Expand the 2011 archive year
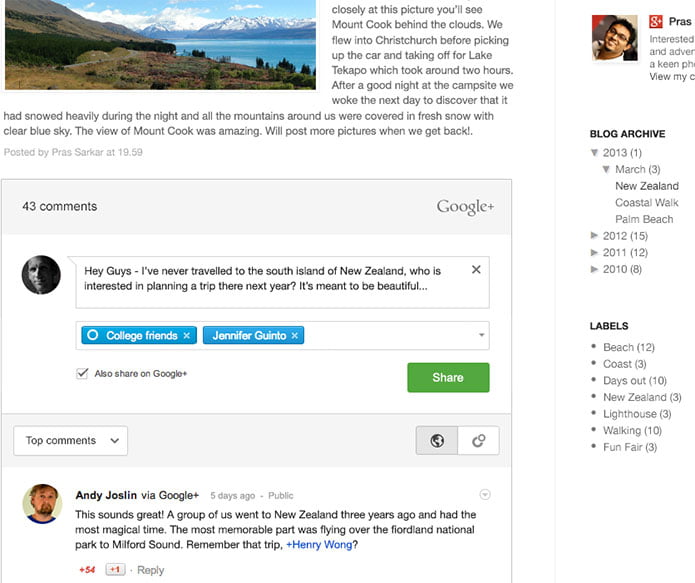Viewport: 695px width, 583px height. click(594, 252)
